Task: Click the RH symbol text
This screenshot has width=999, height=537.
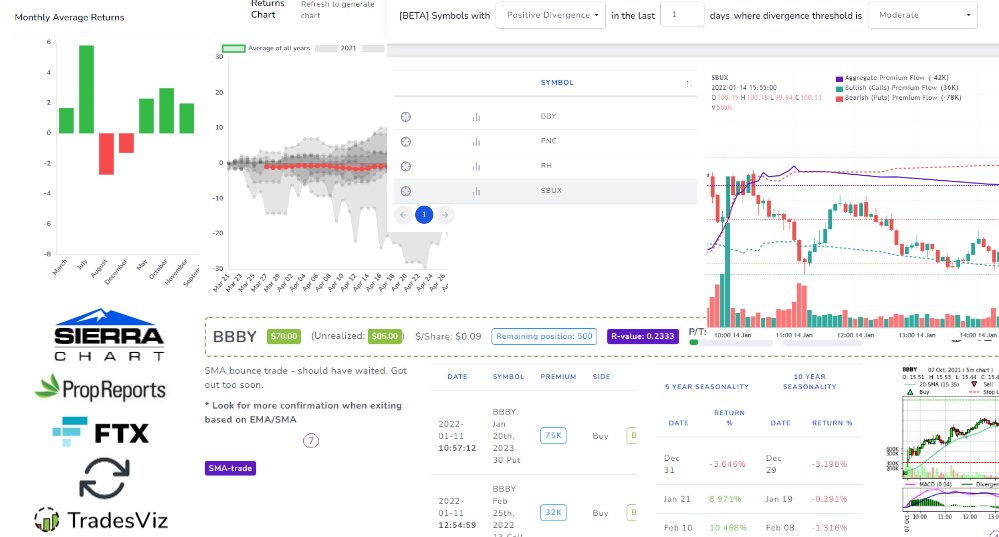Action: click(x=546, y=166)
